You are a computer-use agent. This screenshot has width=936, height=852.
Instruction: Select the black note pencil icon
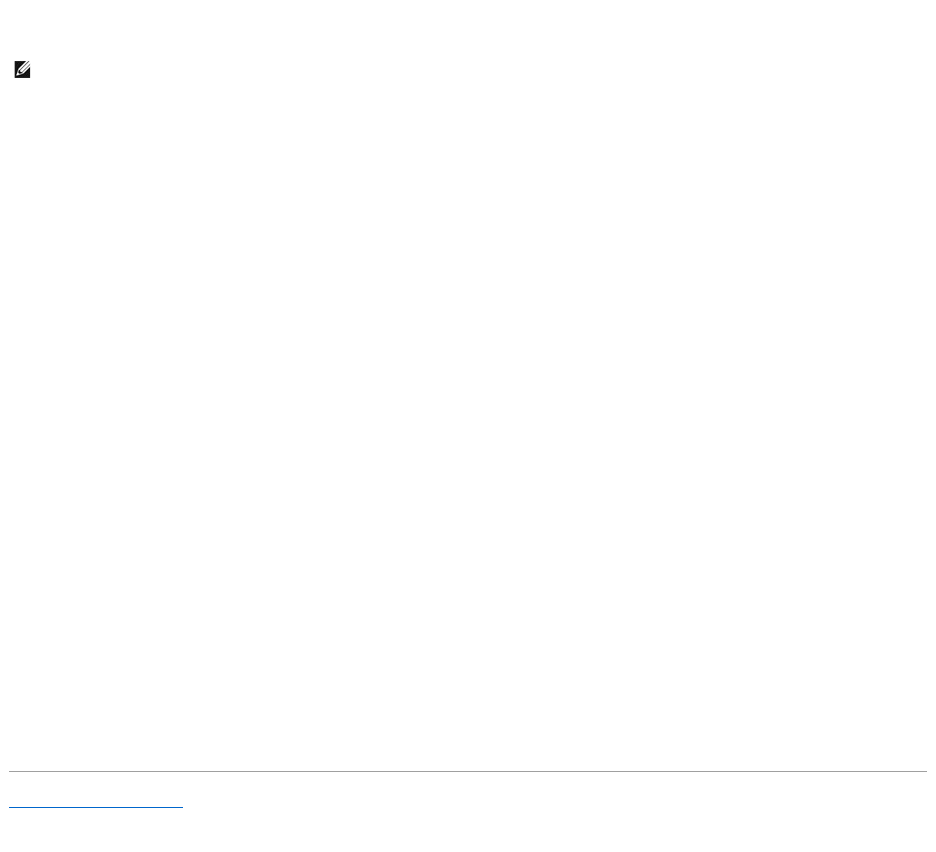click(x=22, y=69)
